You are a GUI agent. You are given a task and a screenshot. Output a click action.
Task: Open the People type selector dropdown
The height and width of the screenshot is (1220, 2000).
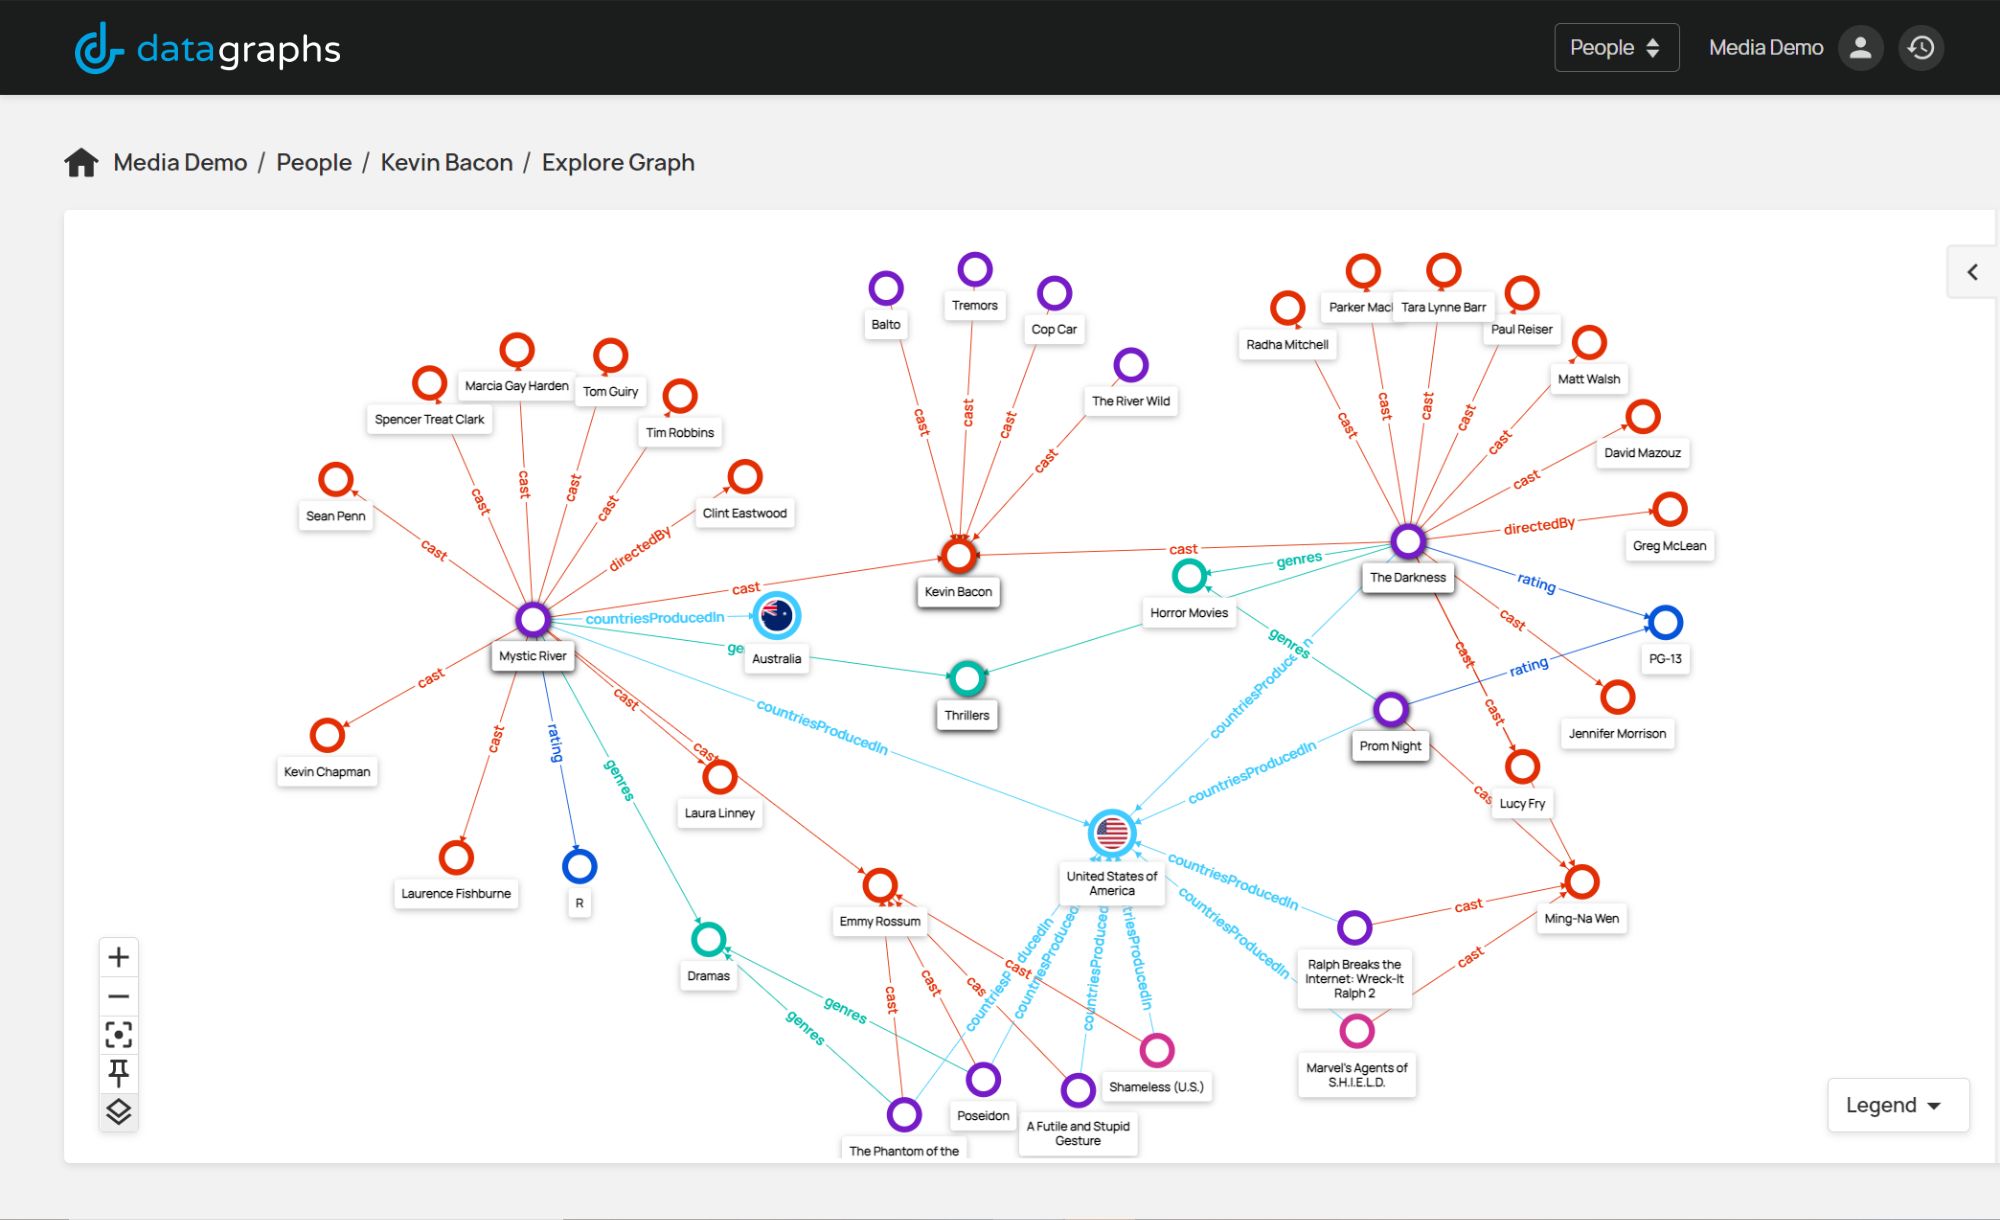[x=1615, y=48]
